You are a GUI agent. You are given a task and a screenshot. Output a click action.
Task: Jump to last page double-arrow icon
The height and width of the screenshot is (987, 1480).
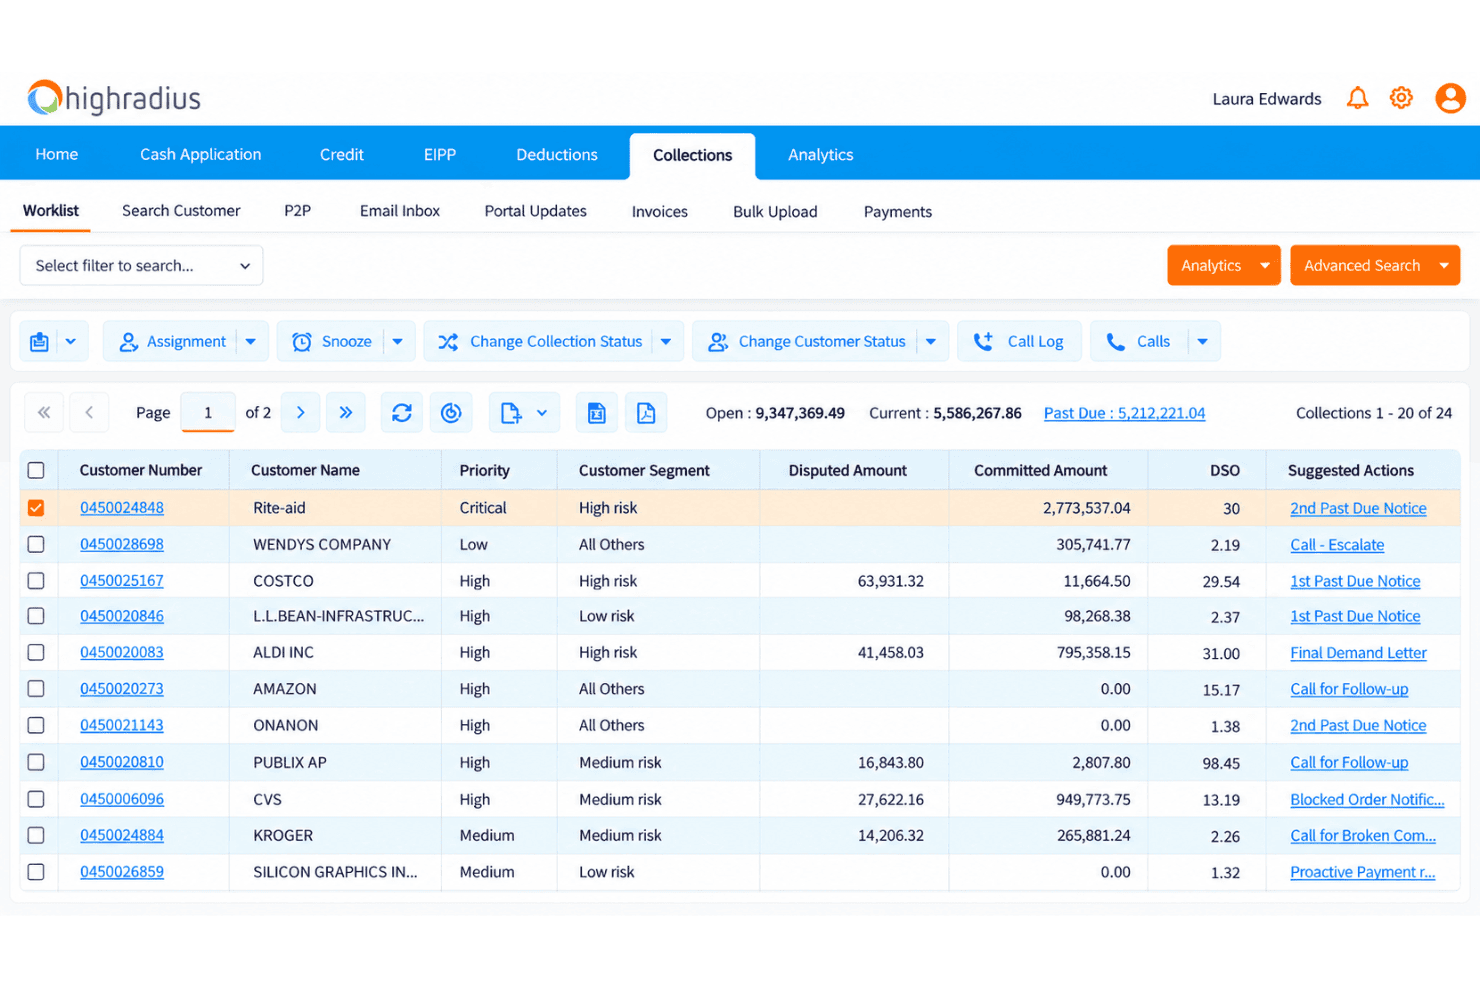tap(346, 412)
